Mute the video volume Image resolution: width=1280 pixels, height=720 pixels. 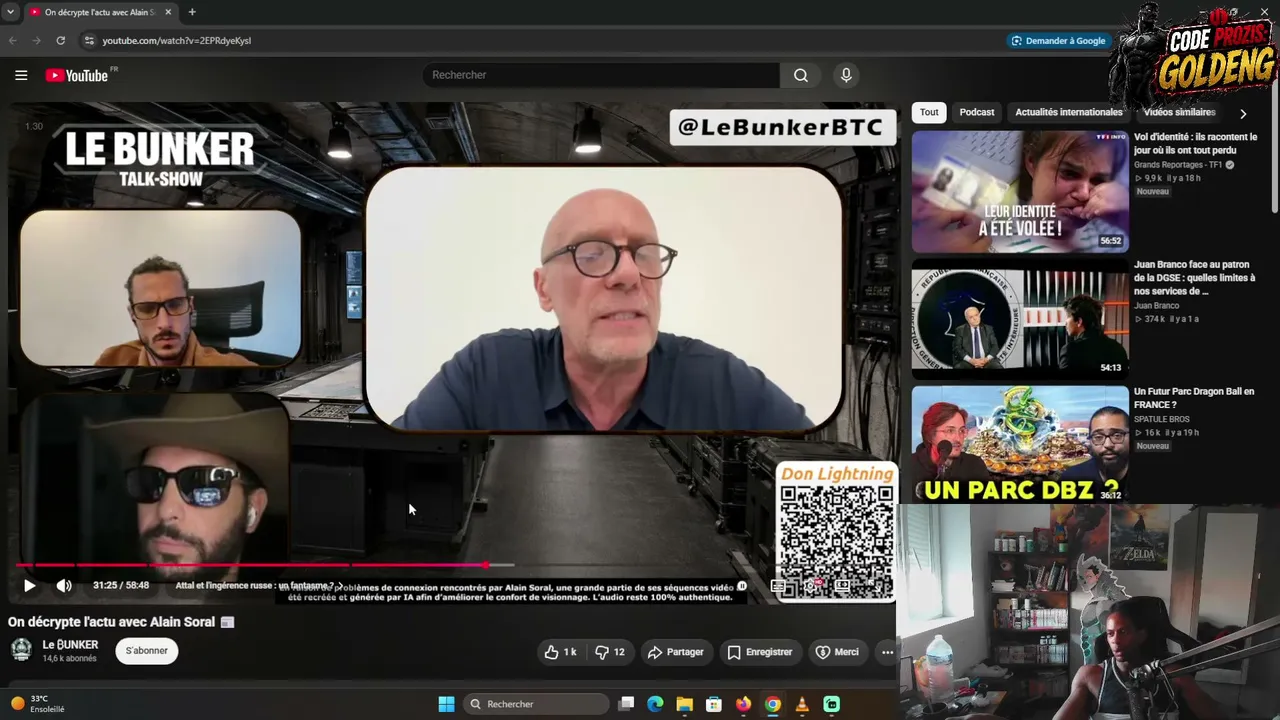click(64, 586)
